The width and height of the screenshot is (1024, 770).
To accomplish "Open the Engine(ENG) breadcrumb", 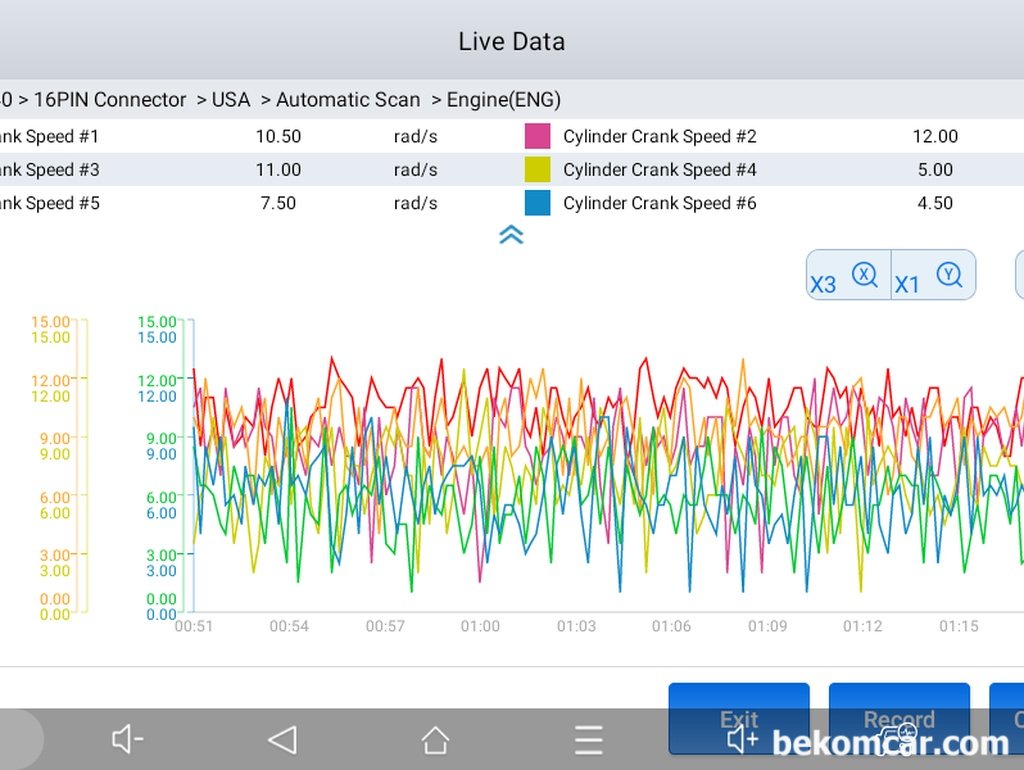I will (x=504, y=99).
